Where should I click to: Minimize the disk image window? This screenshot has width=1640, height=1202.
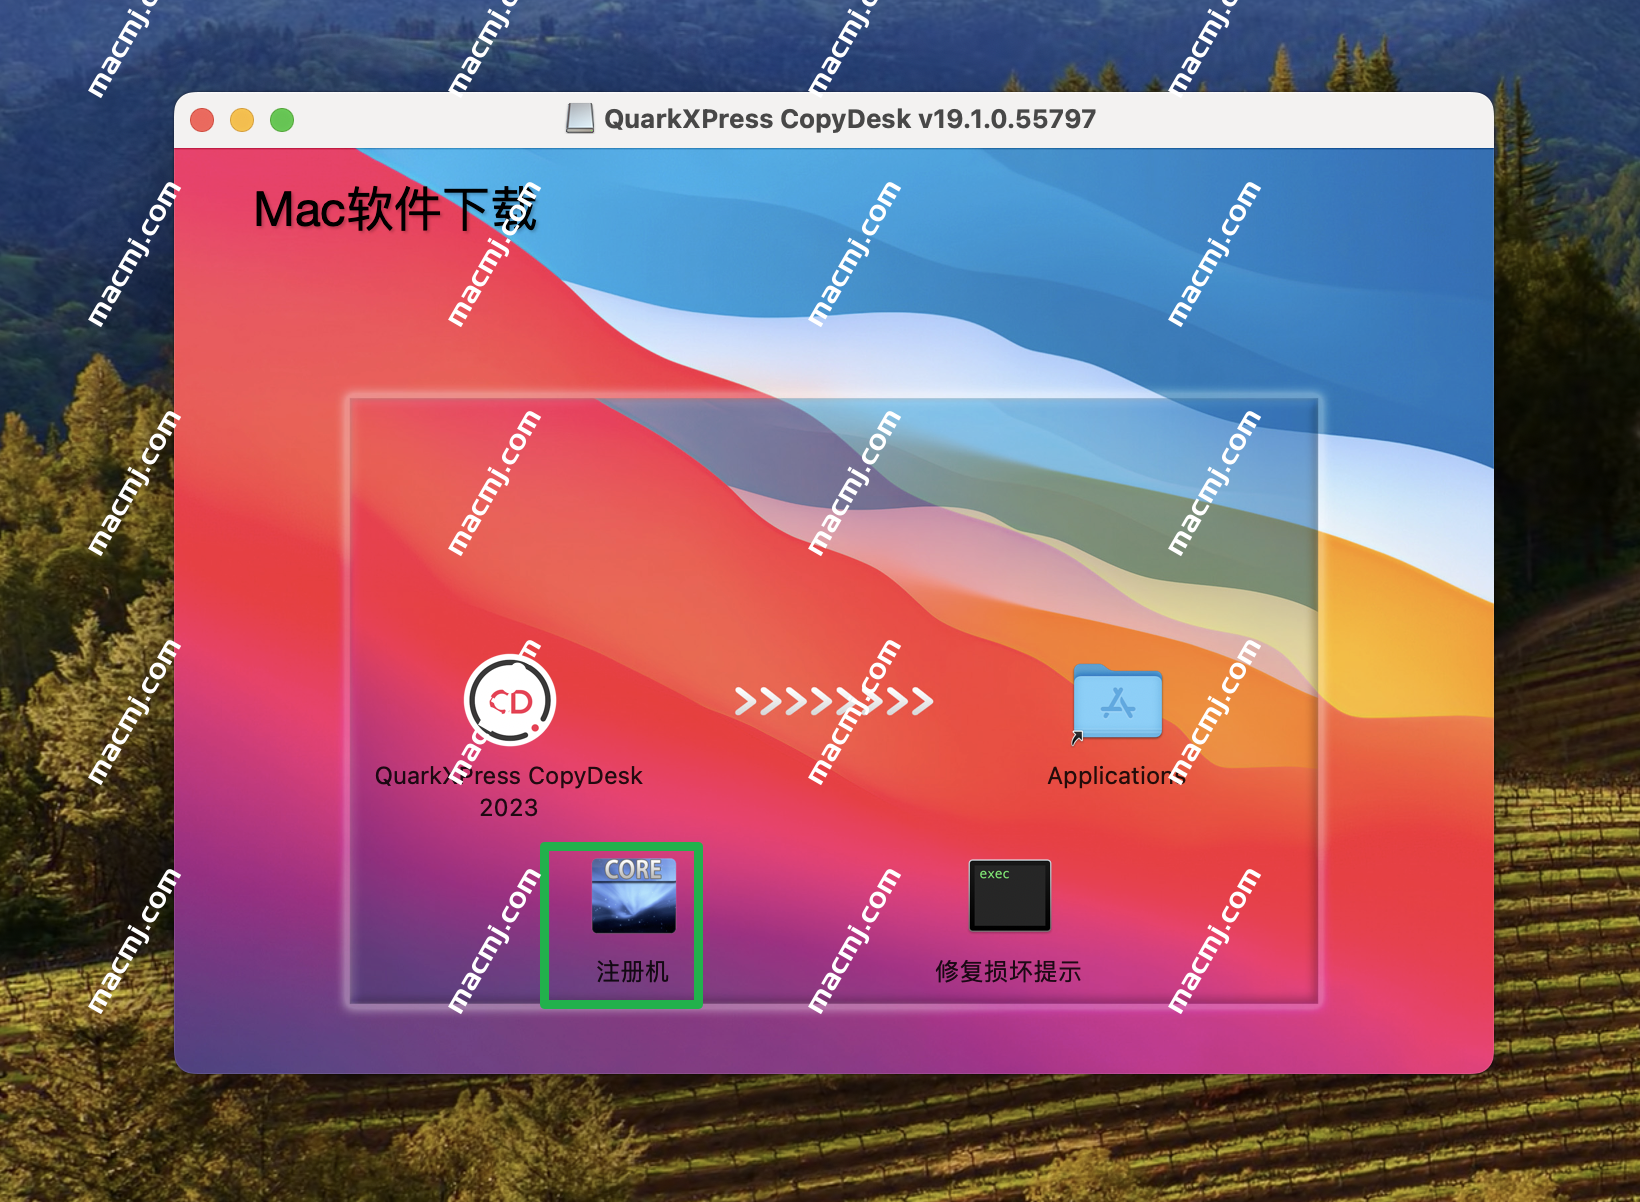[242, 120]
